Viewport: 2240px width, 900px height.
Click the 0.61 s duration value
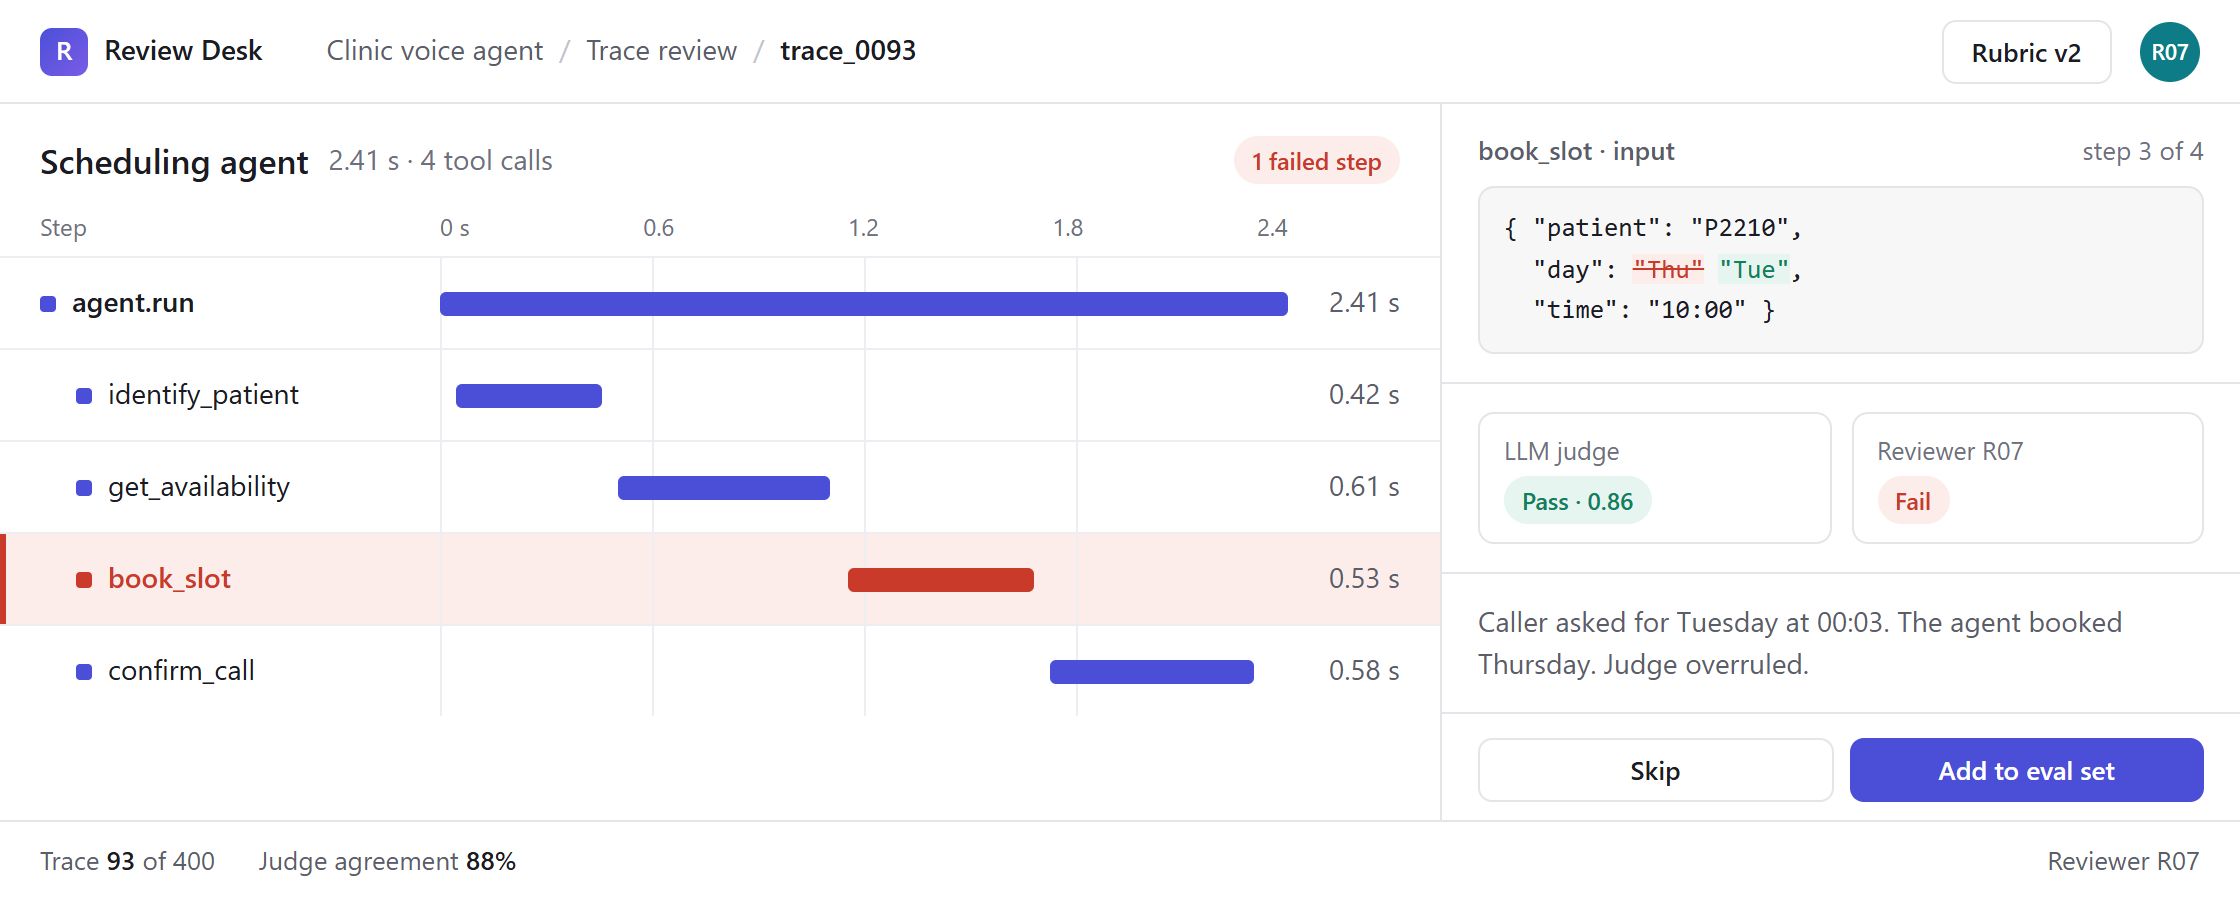click(1364, 487)
